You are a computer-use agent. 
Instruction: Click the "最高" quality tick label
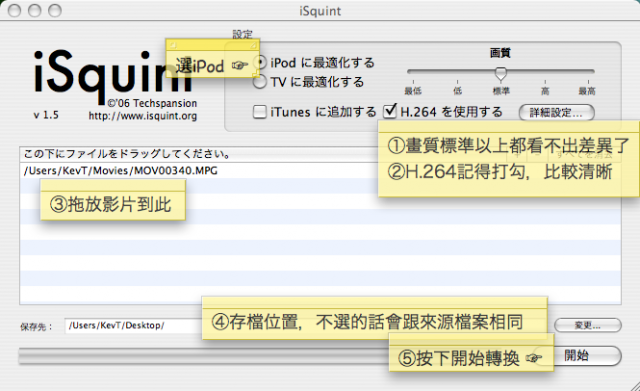click(587, 91)
